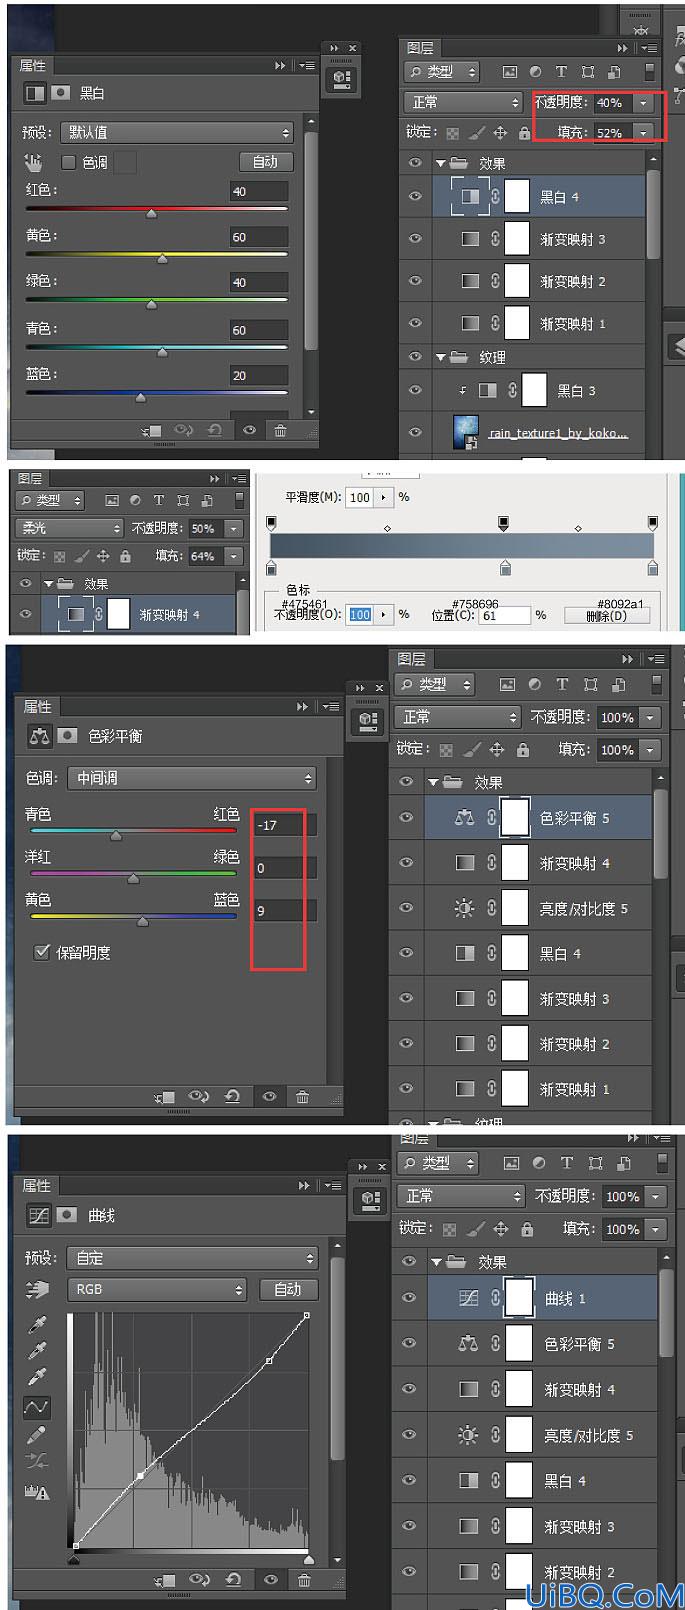Click 红色 slider handle in Black & White panel
Screen dimensions: 685x1610
coord(151,213)
